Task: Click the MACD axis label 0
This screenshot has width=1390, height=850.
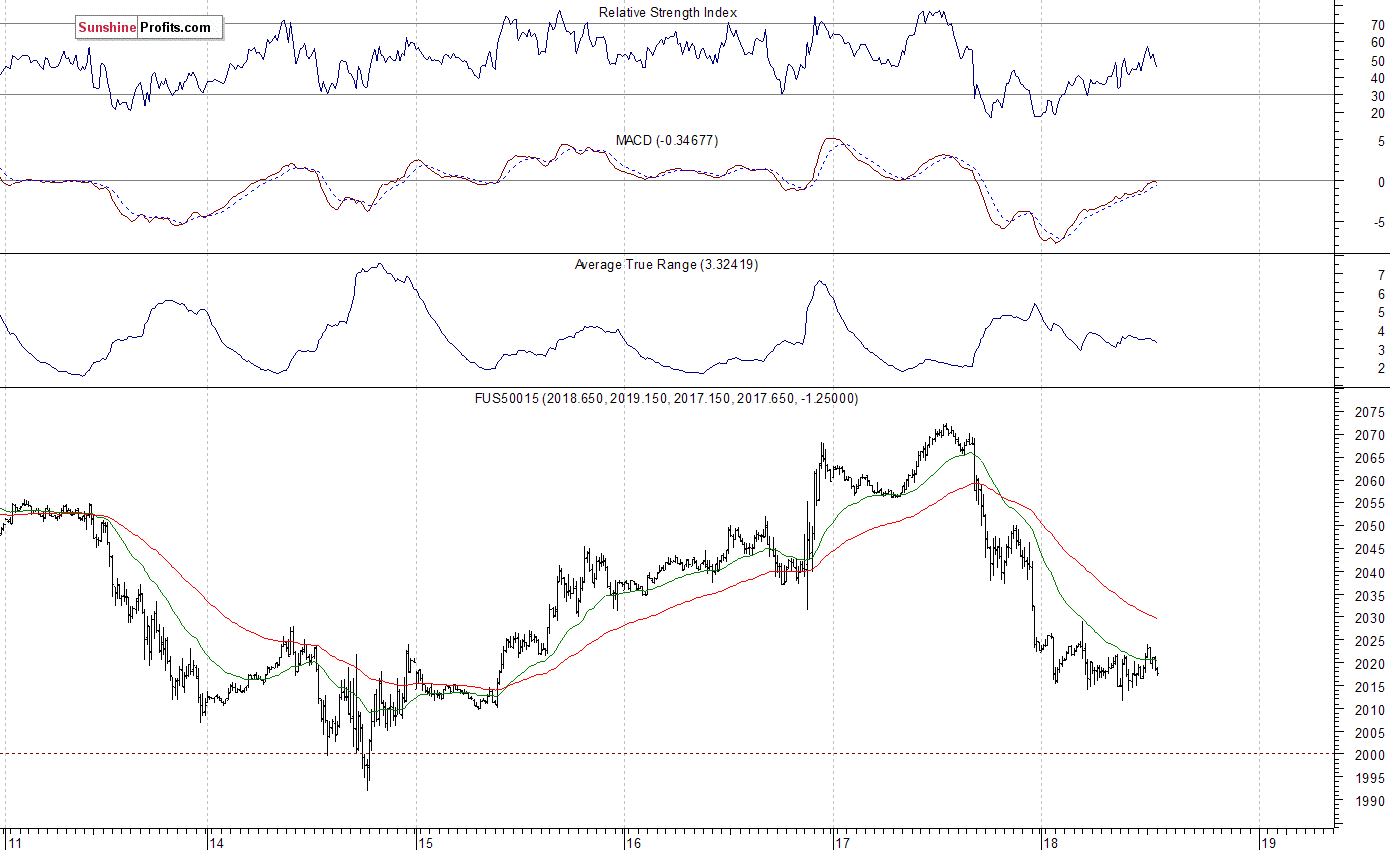Action: coord(1381,183)
